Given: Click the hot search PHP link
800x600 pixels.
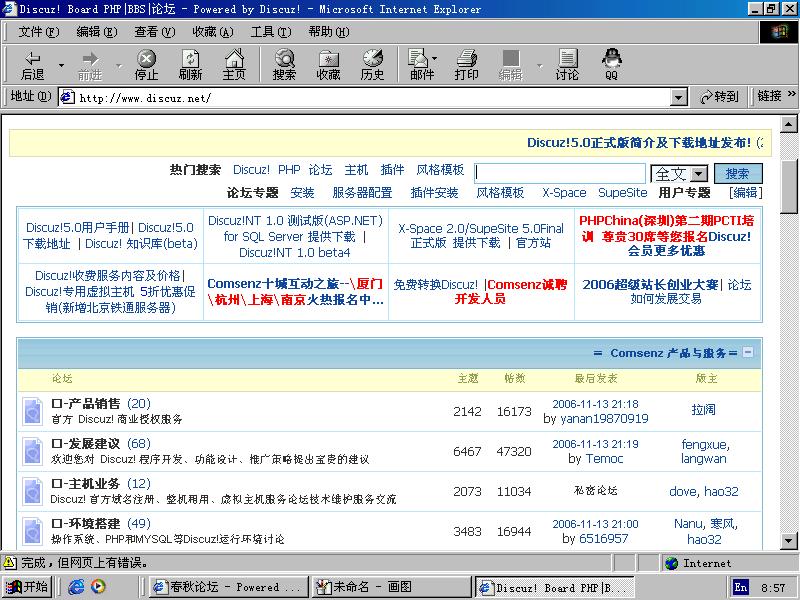Looking at the screenshot, I should pyautogui.click(x=289, y=170).
